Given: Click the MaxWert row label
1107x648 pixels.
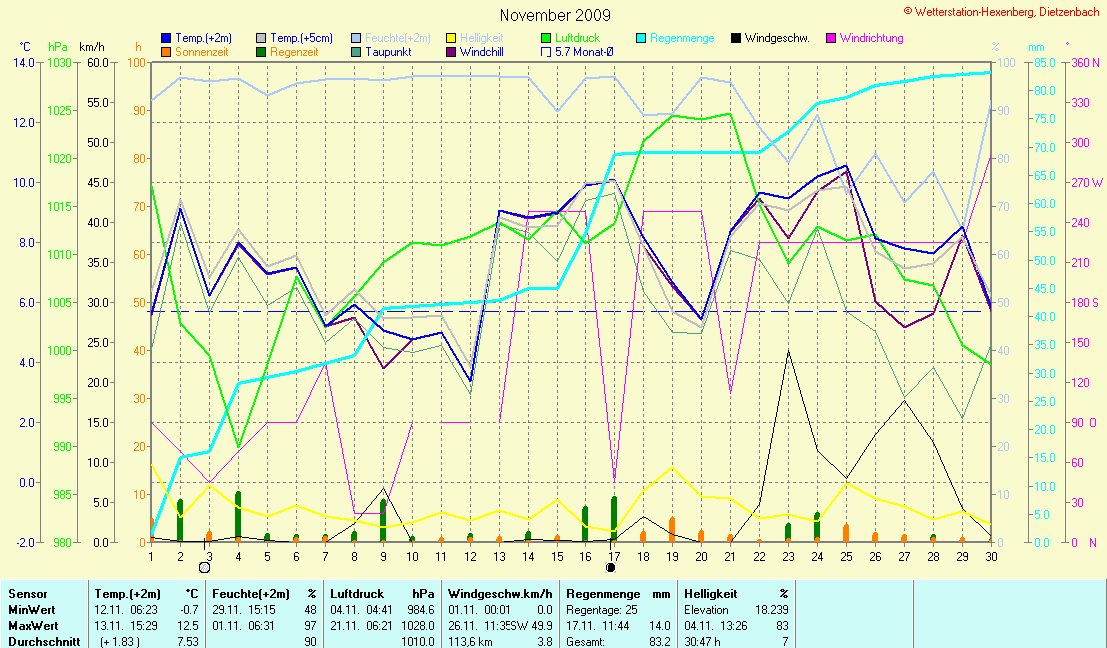Looking at the screenshot, I should click(x=32, y=626).
